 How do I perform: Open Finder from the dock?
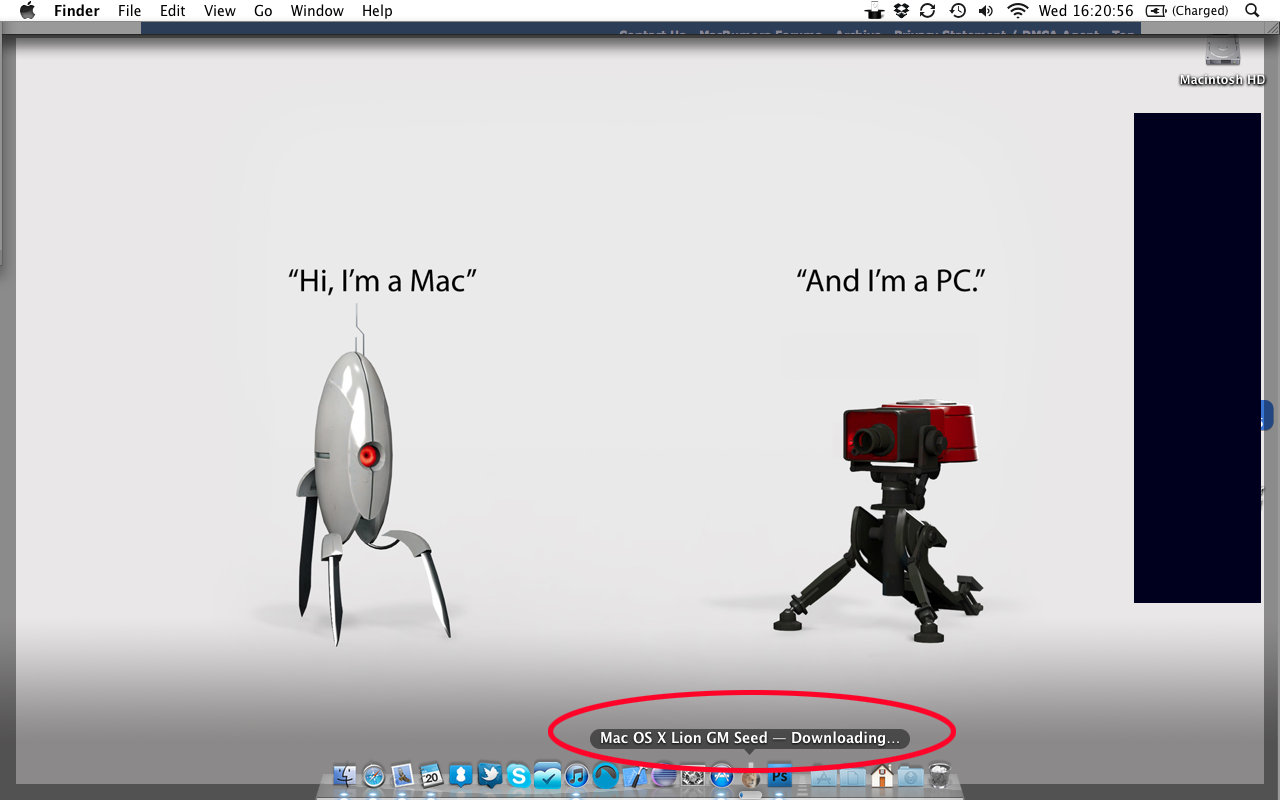pos(344,775)
